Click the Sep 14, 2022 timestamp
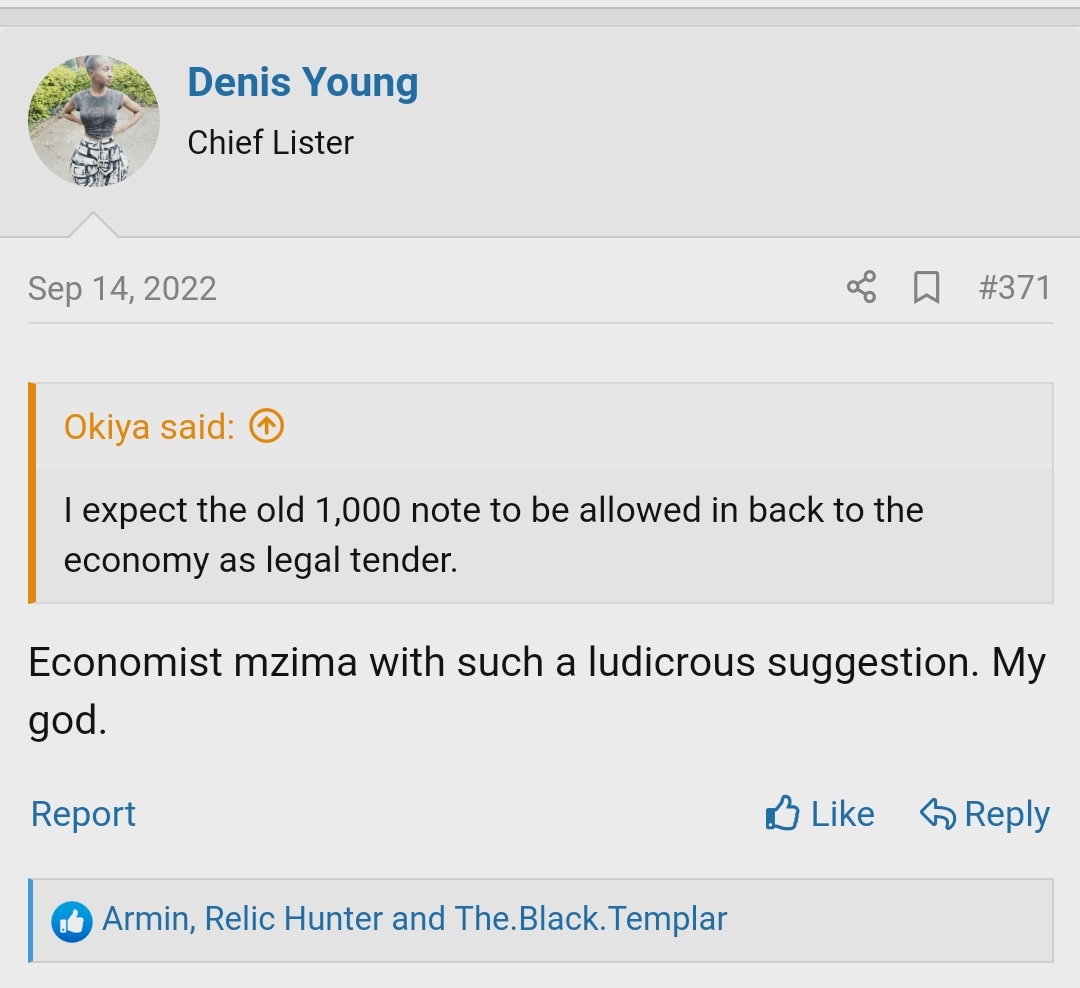The width and height of the screenshot is (1080, 988). coord(122,289)
